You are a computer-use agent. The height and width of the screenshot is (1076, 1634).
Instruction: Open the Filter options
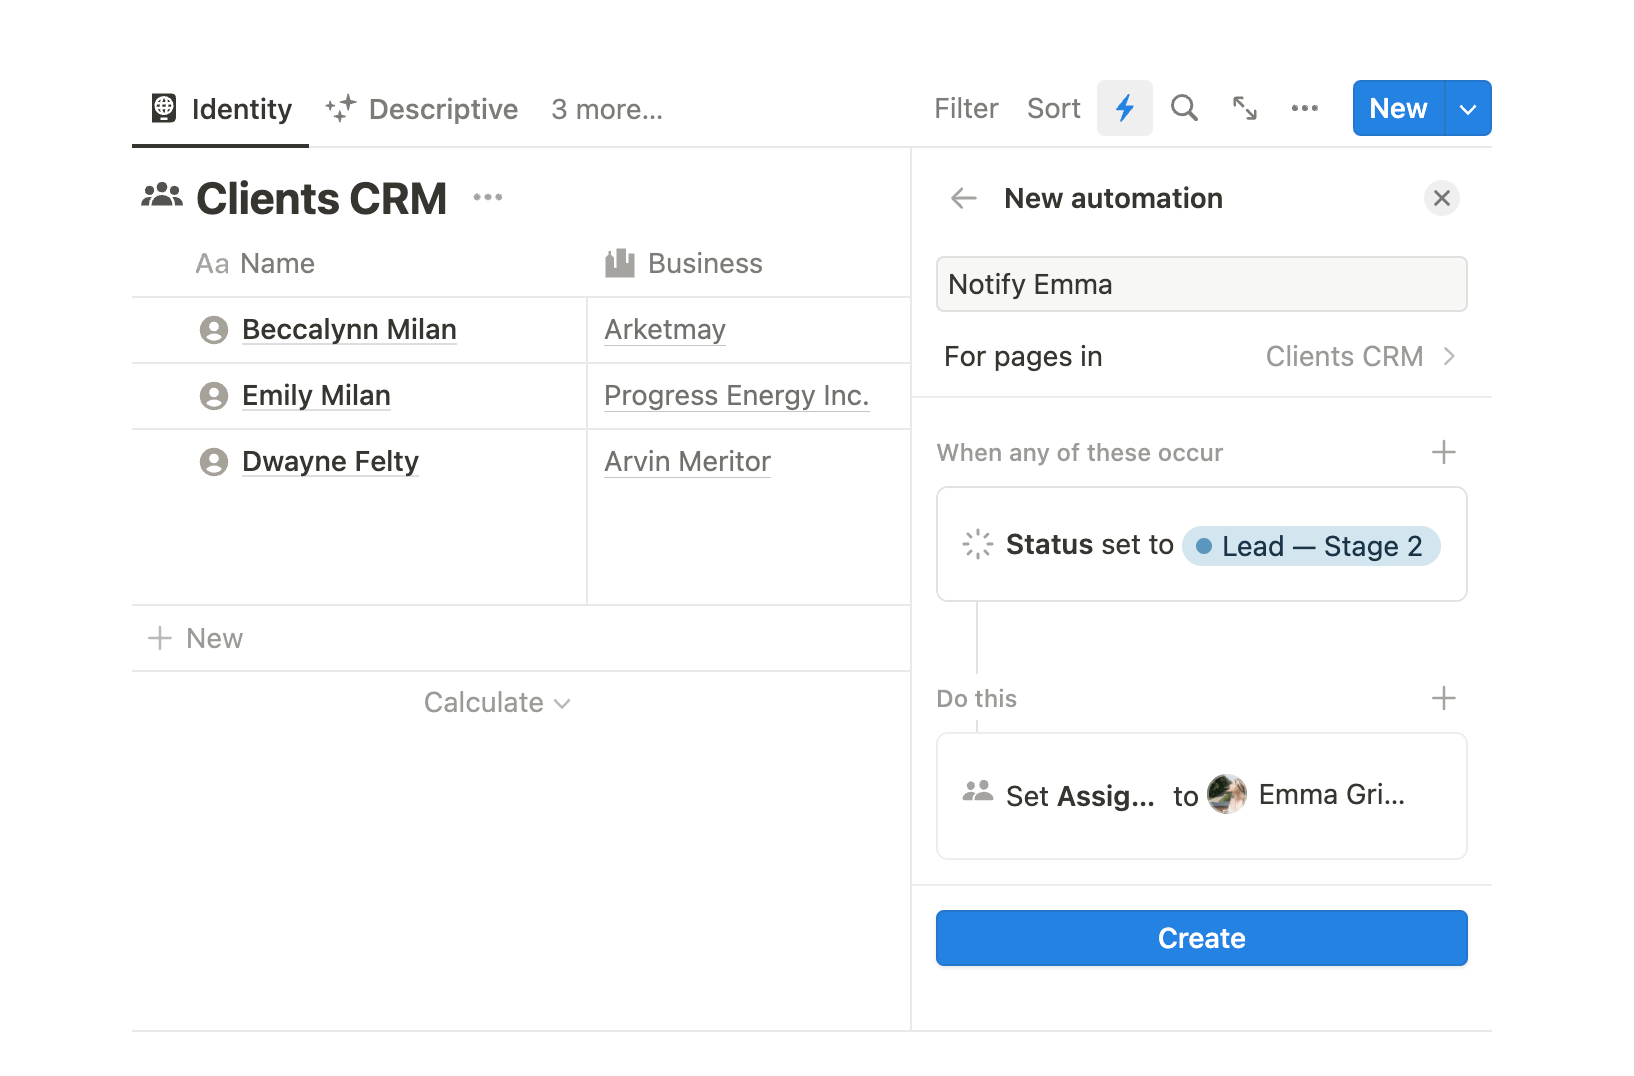click(x=965, y=108)
